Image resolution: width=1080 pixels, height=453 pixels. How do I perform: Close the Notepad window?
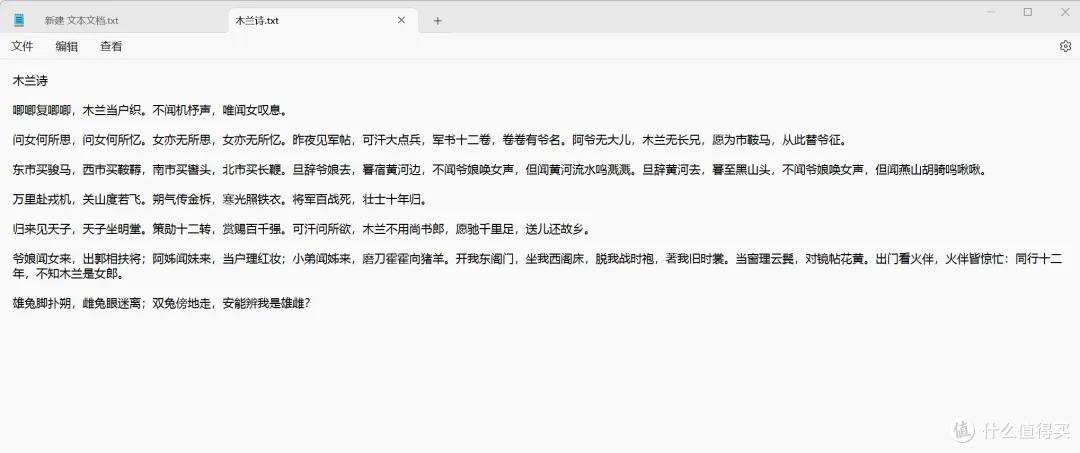tap(1063, 12)
